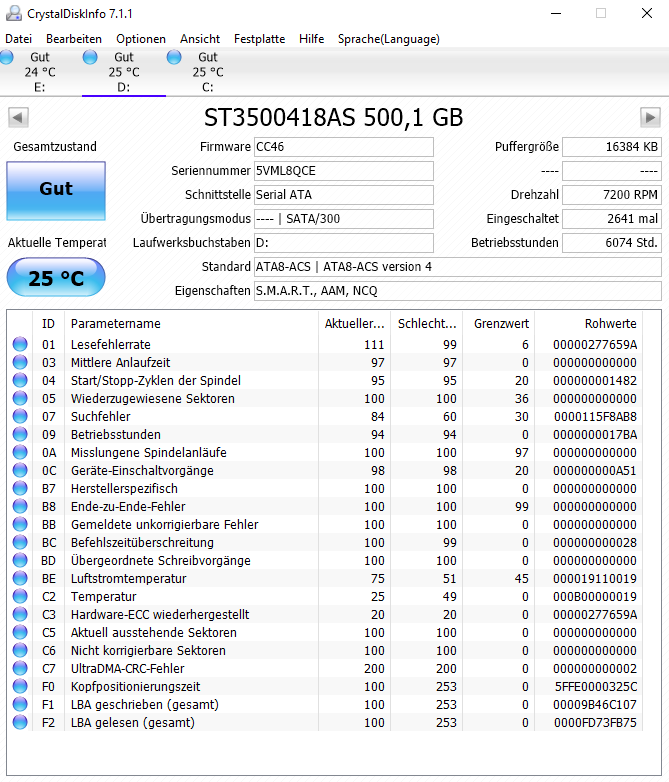Click the Gut health status button
This screenshot has height=782, width=669.
tap(56, 191)
